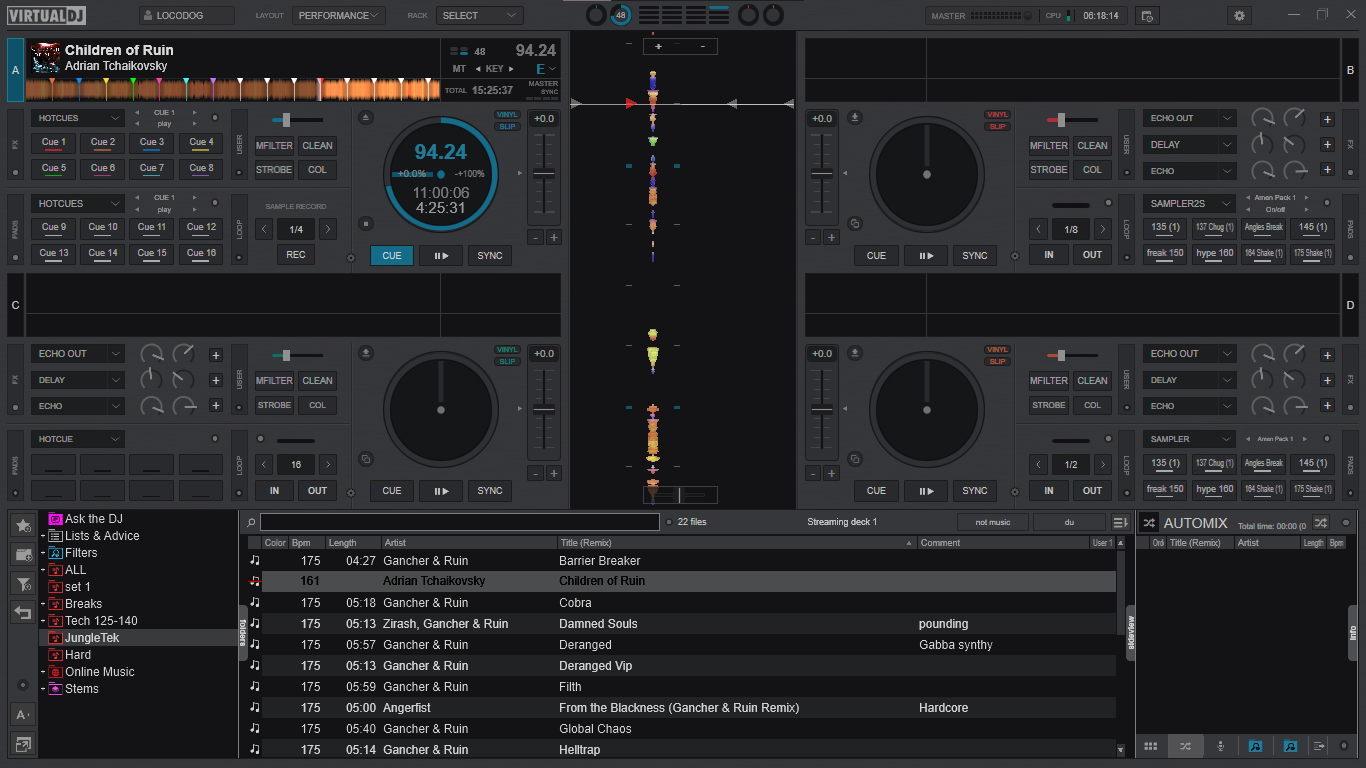Toggle SLIP mode on deck A
This screenshot has width=1366, height=768.
click(507, 127)
